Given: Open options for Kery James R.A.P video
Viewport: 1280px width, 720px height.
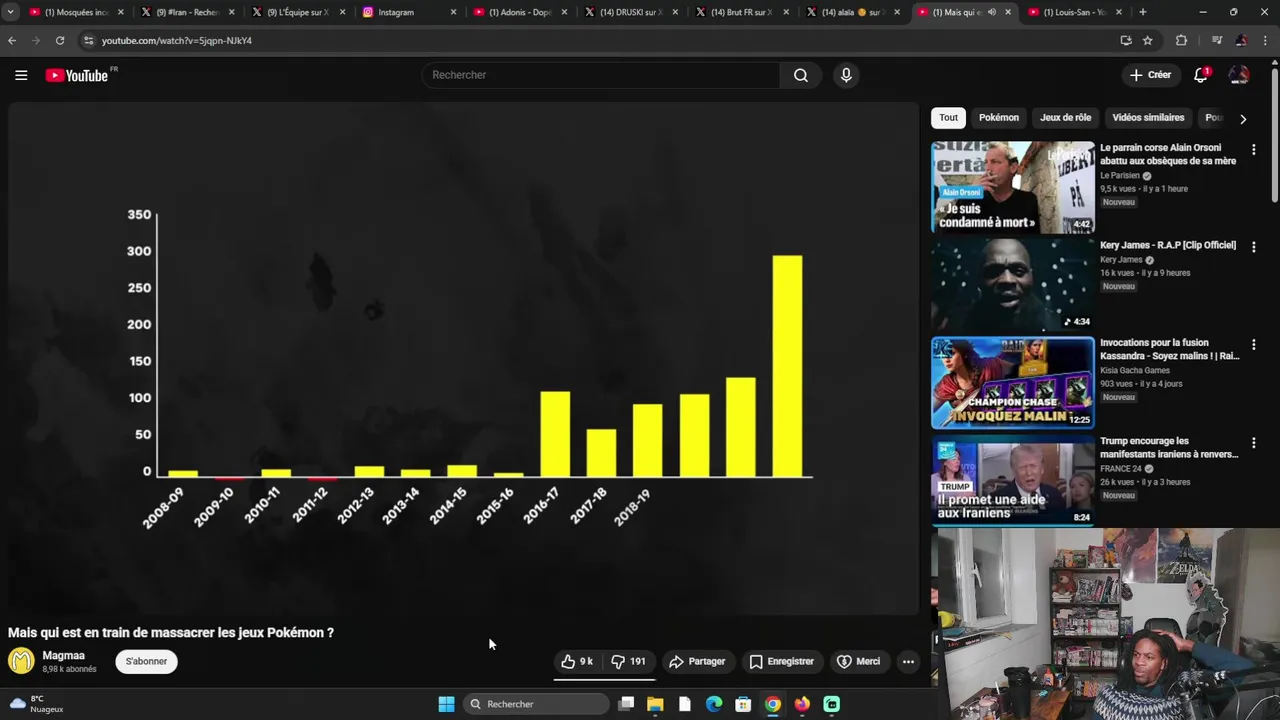Looking at the screenshot, I should (x=1253, y=247).
